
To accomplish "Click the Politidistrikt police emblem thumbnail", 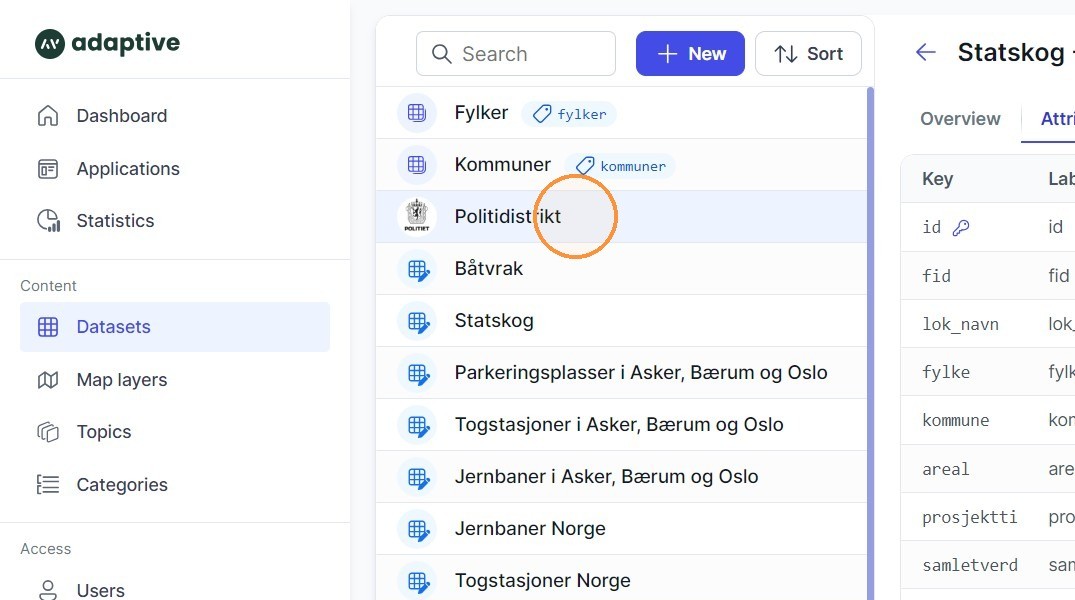I will [x=417, y=217].
